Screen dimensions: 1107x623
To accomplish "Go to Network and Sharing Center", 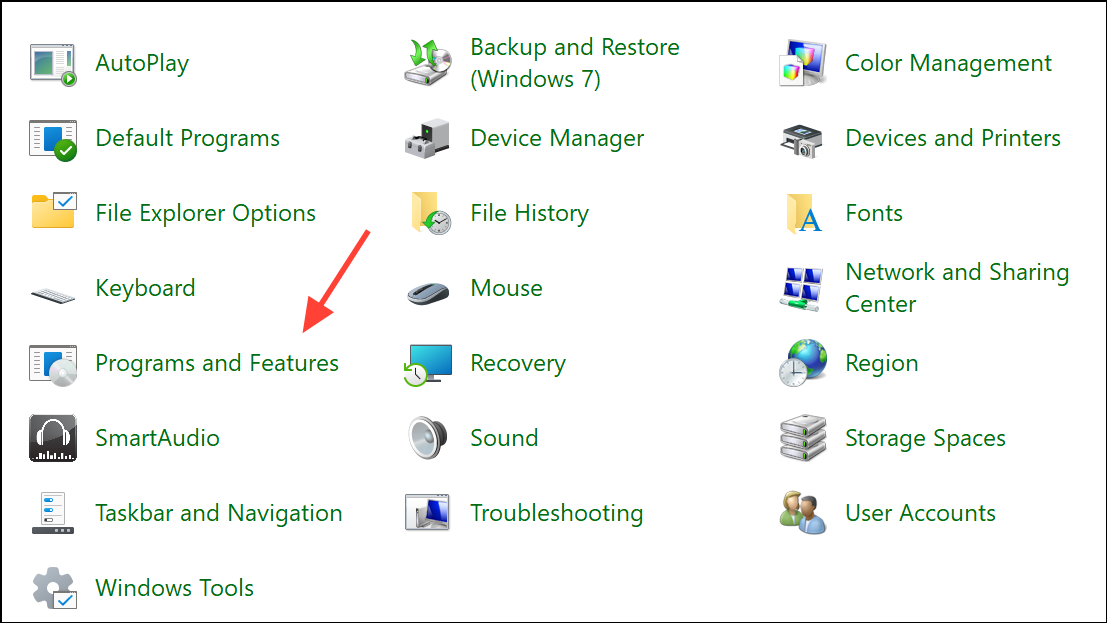I will (x=956, y=288).
